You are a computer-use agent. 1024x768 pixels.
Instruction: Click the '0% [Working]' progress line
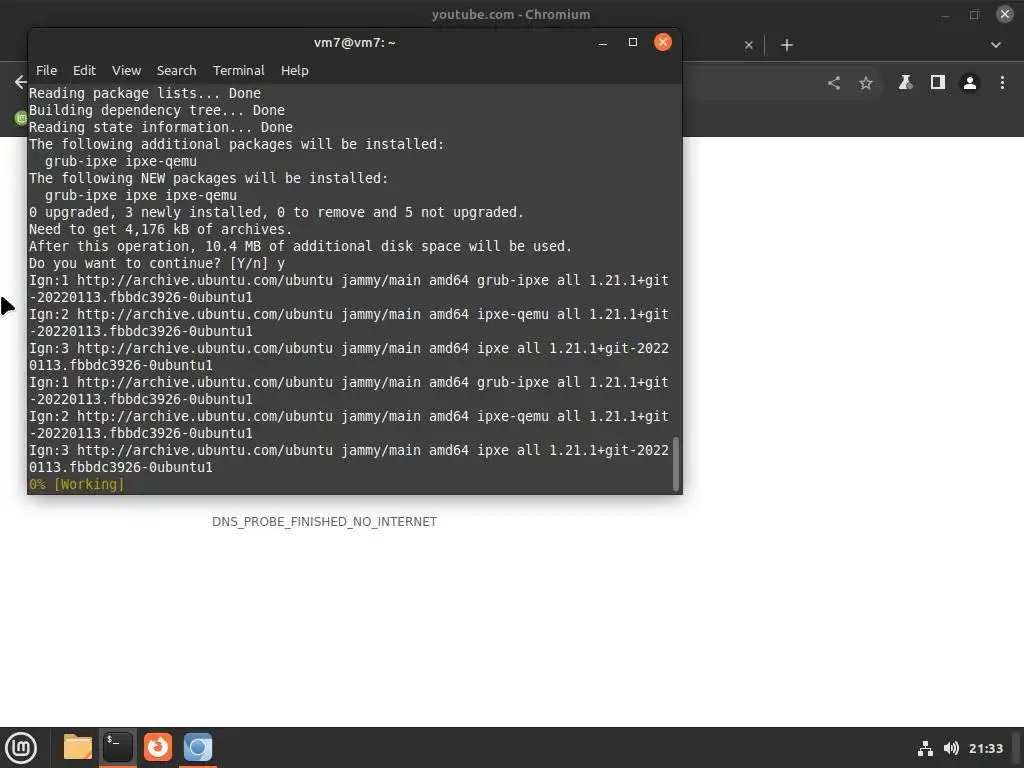click(x=76, y=485)
